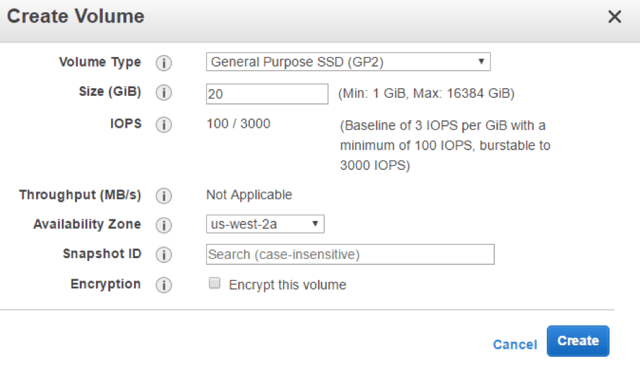The width and height of the screenshot is (640, 371).
Task: Click the Availability Zone dropdown arrow
Action: (315, 224)
